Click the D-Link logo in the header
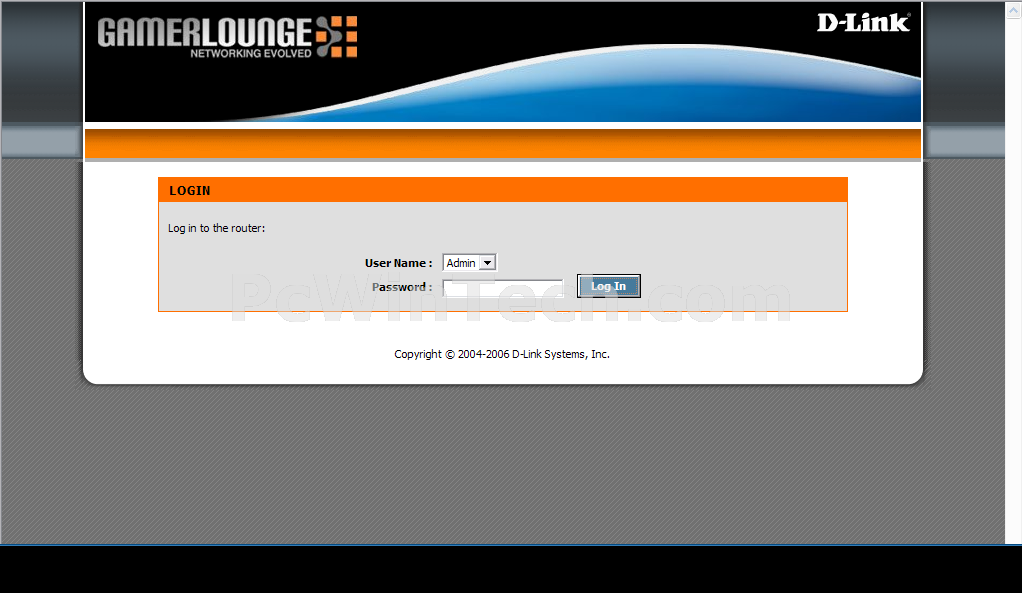 pyautogui.click(x=864, y=23)
